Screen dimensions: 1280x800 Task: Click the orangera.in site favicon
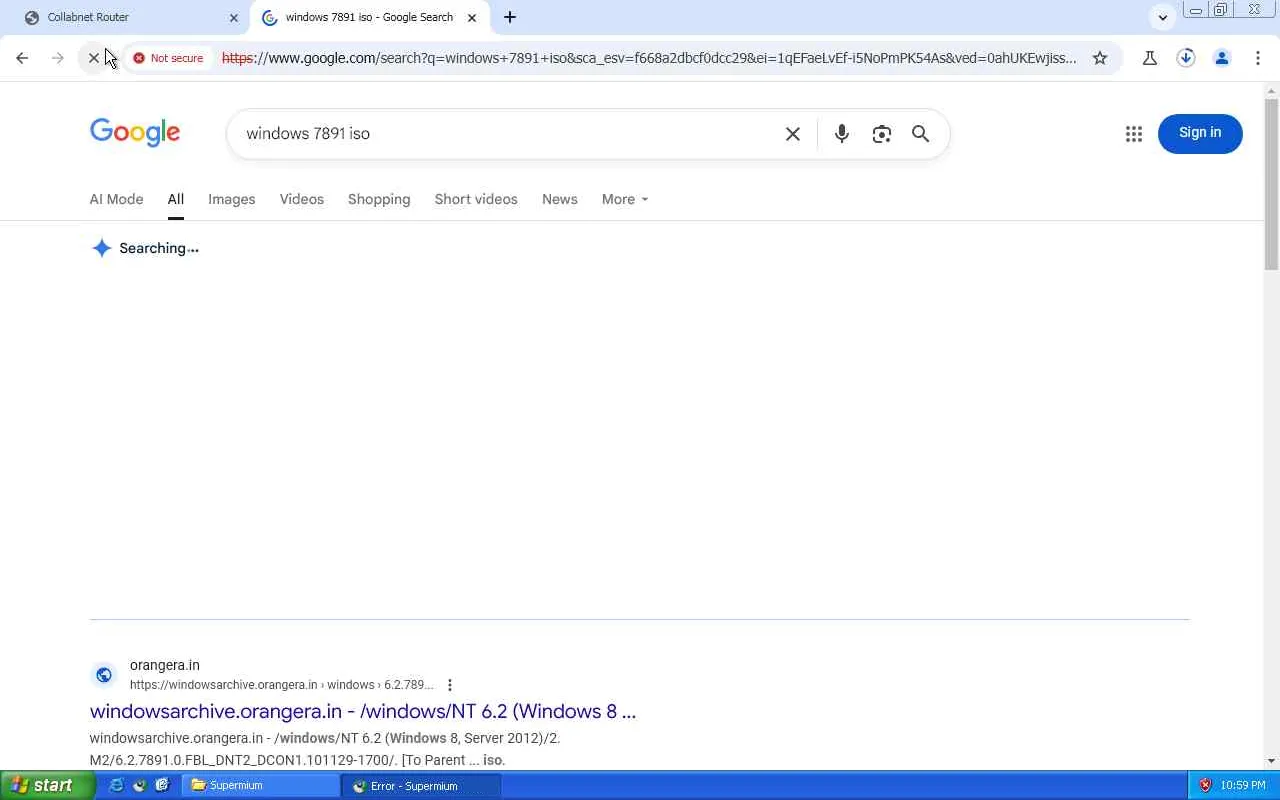click(104, 675)
